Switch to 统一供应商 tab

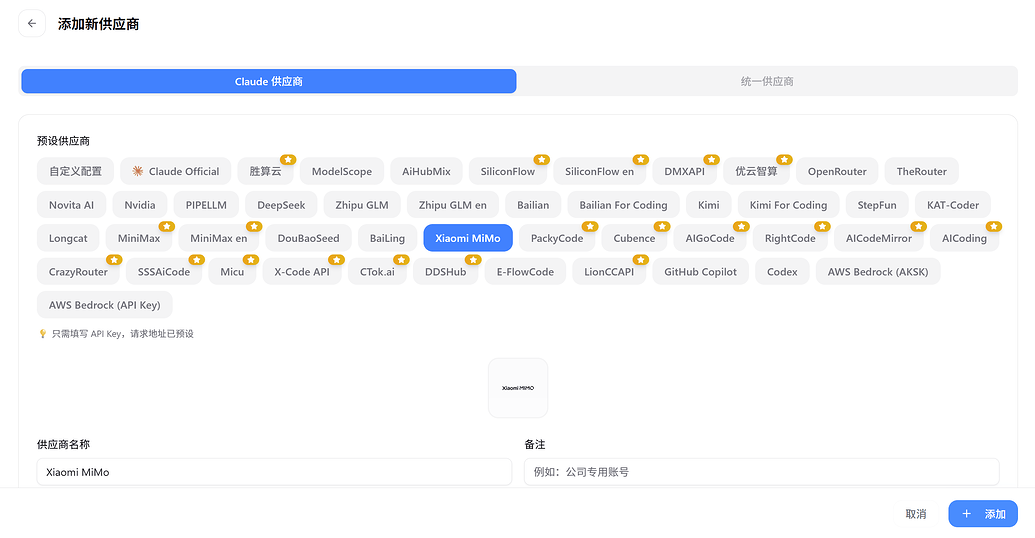coord(766,81)
